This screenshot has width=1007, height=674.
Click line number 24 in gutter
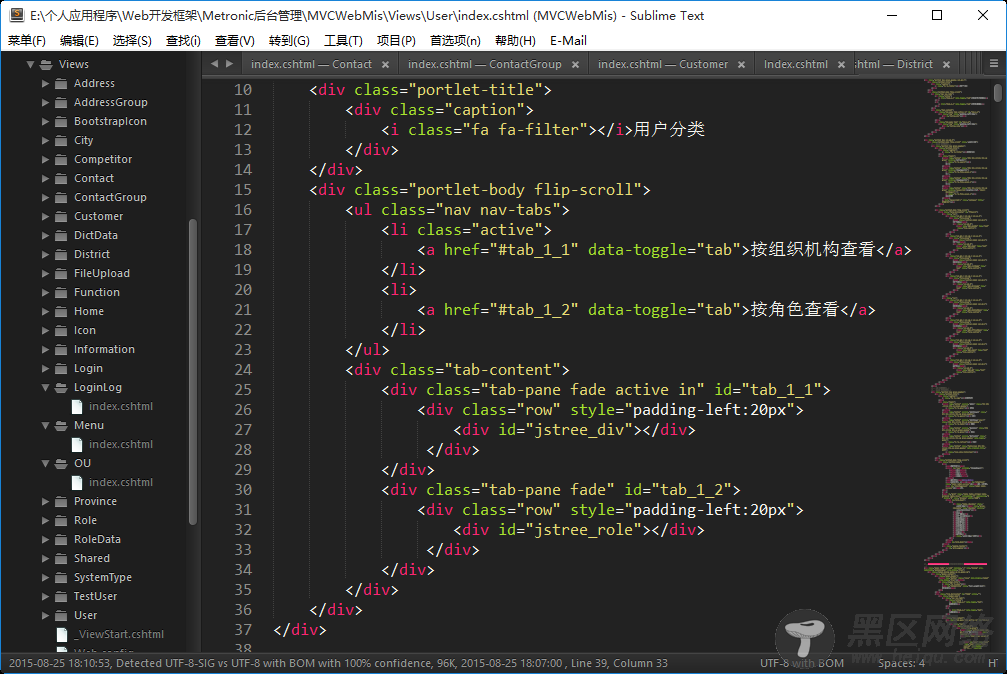[x=243, y=370]
